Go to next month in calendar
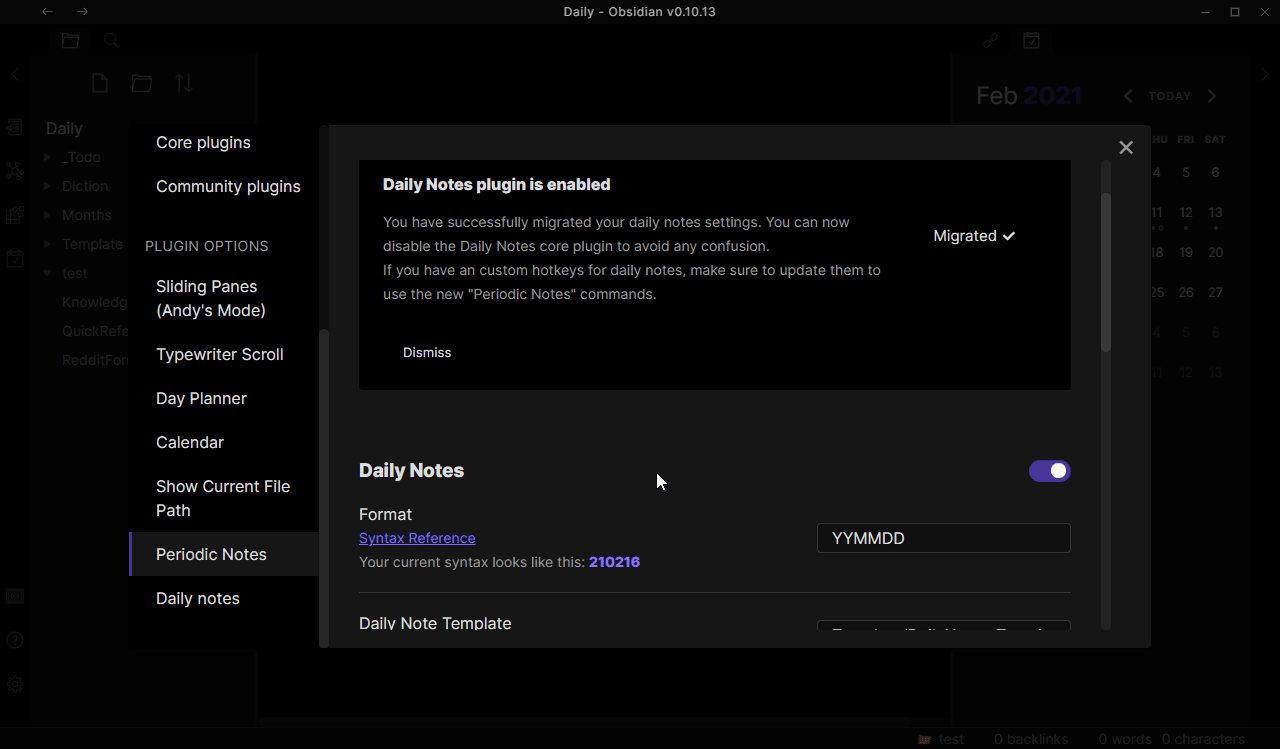 pyautogui.click(x=1212, y=96)
